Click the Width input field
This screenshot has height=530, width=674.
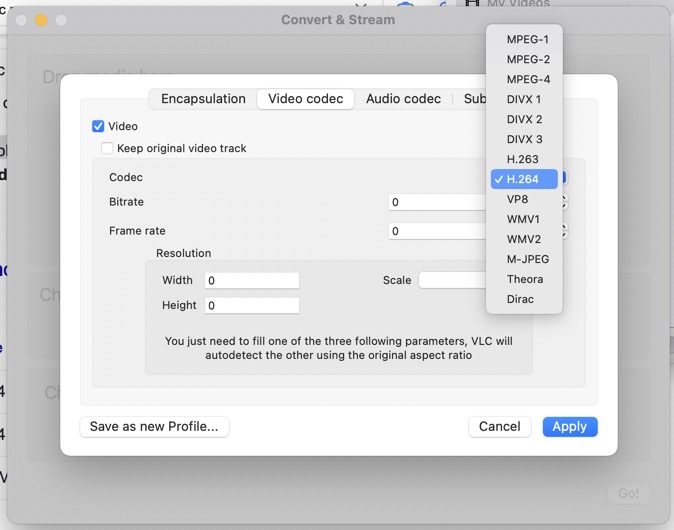coord(251,281)
